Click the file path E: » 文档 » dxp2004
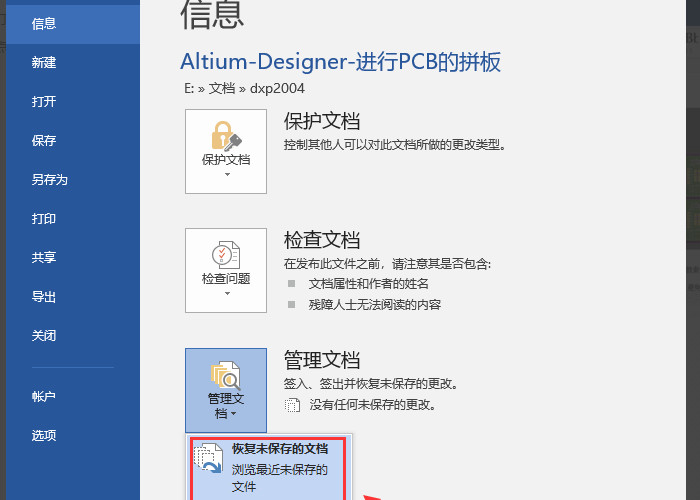The image size is (700, 500). point(244,88)
